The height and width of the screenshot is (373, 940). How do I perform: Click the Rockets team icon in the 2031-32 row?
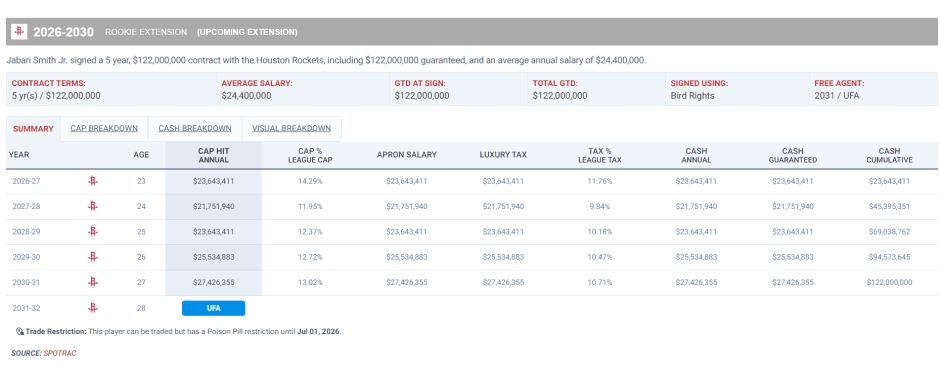coord(92,308)
